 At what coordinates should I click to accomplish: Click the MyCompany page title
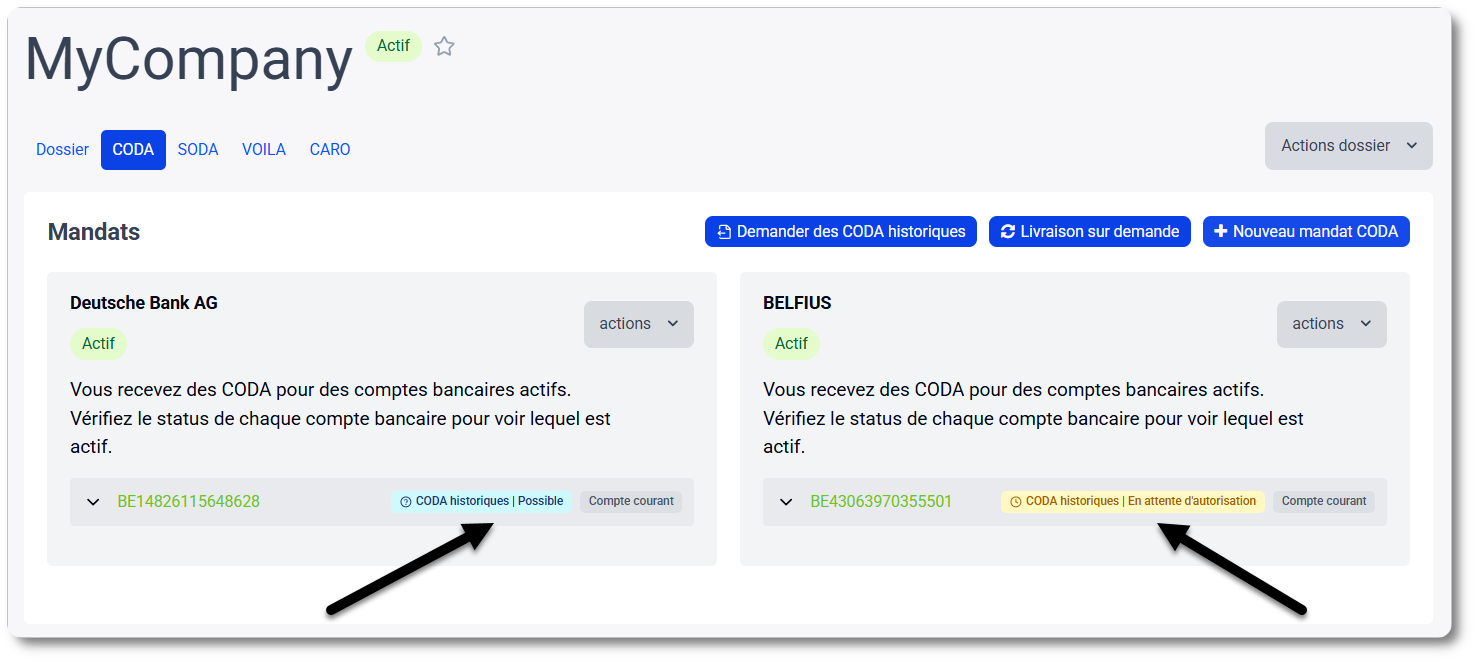click(x=189, y=60)
